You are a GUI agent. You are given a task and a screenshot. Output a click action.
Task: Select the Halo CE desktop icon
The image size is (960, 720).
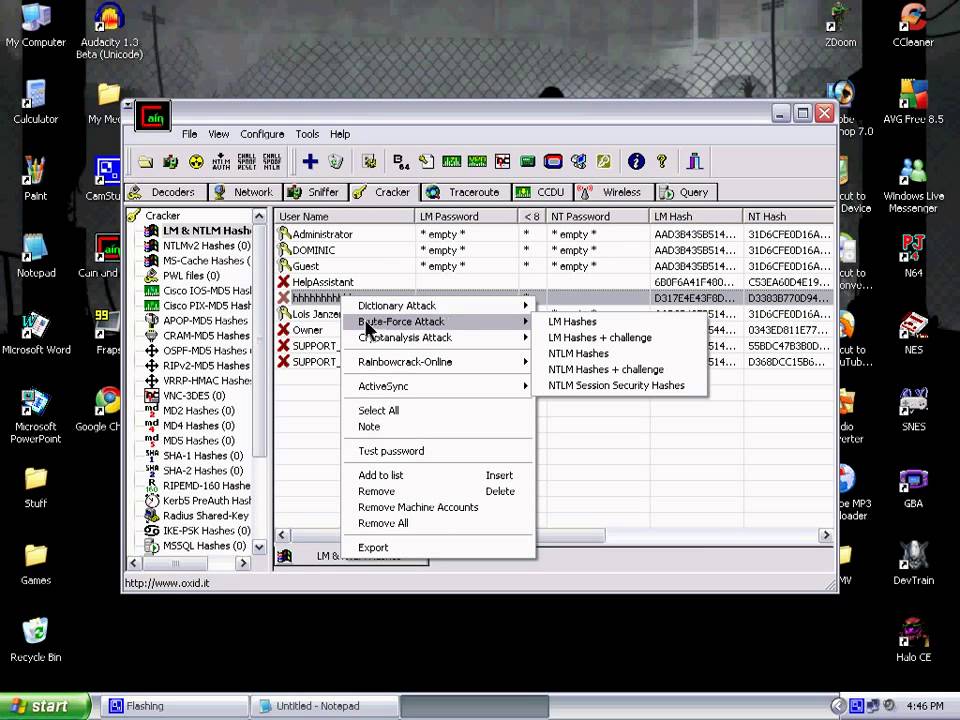coord(913,640)
